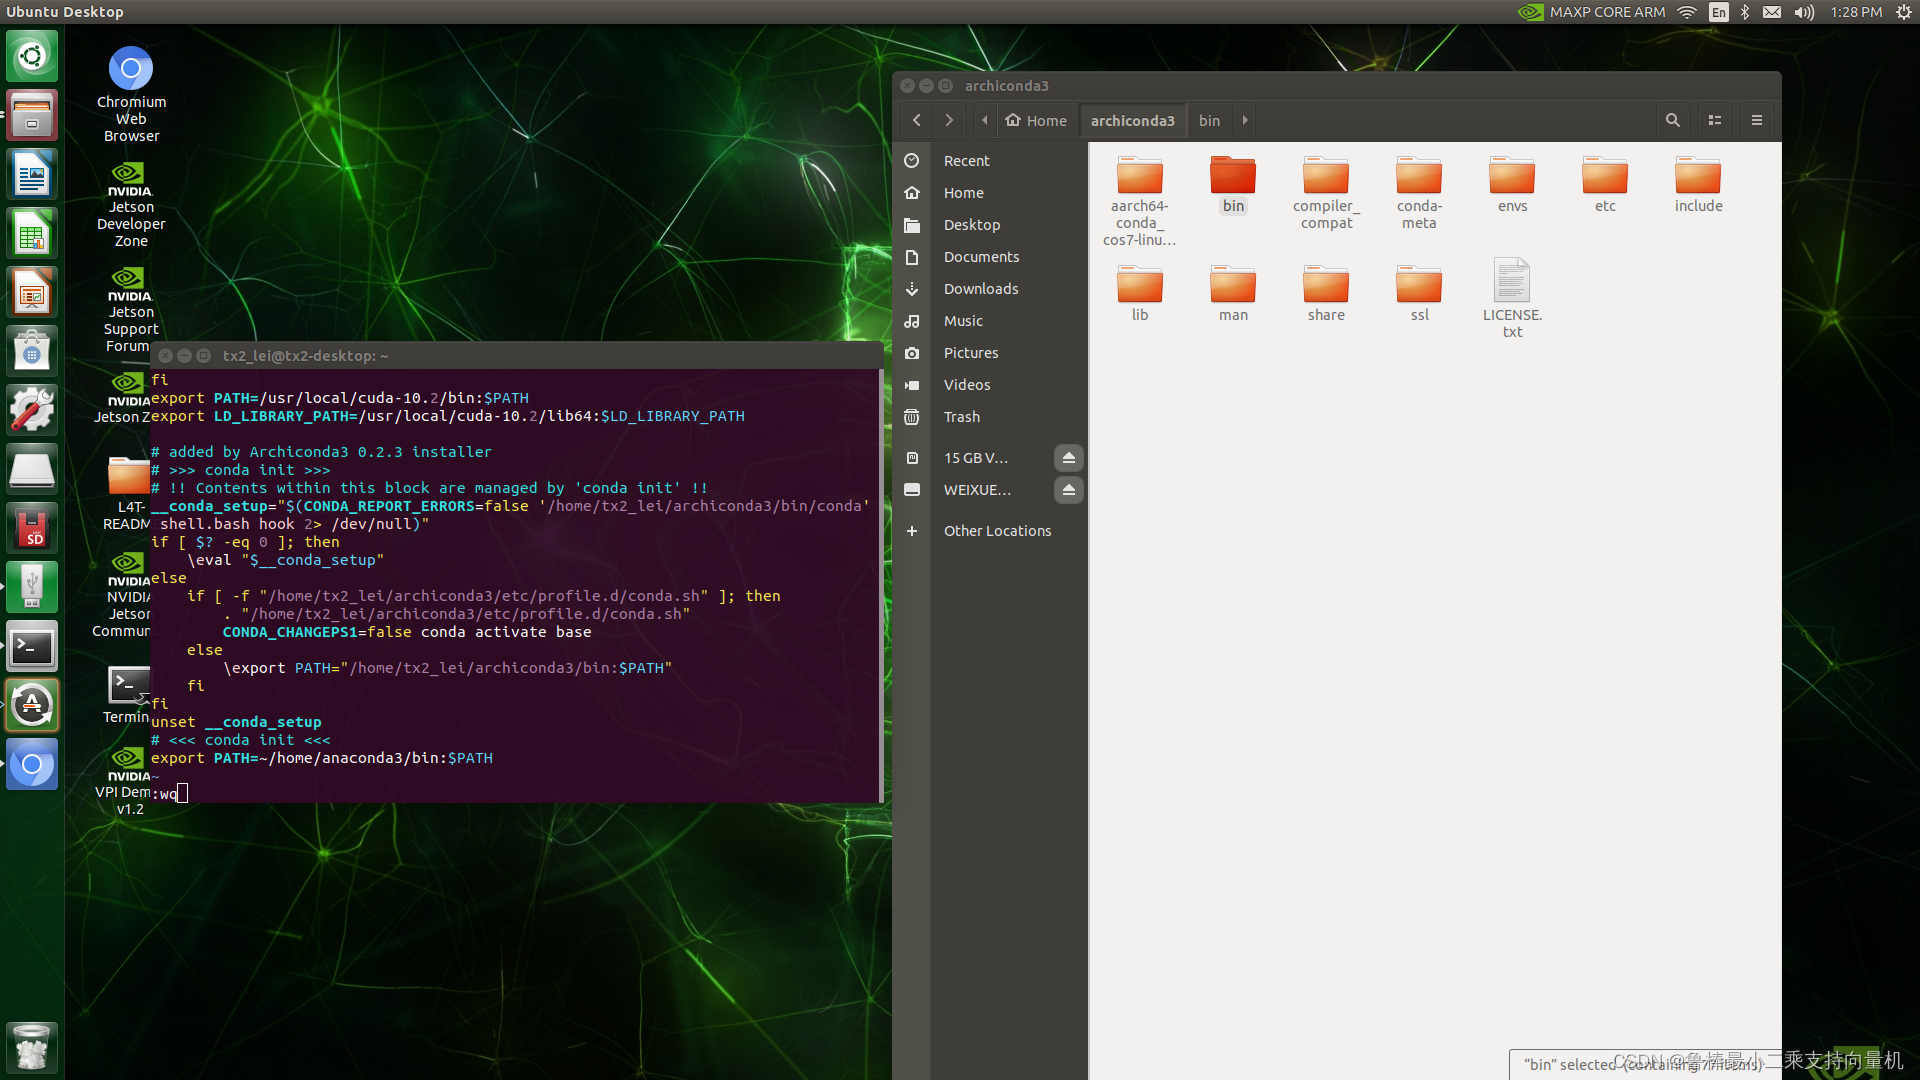Click terminal vim command line :wq

pos(169,794)
